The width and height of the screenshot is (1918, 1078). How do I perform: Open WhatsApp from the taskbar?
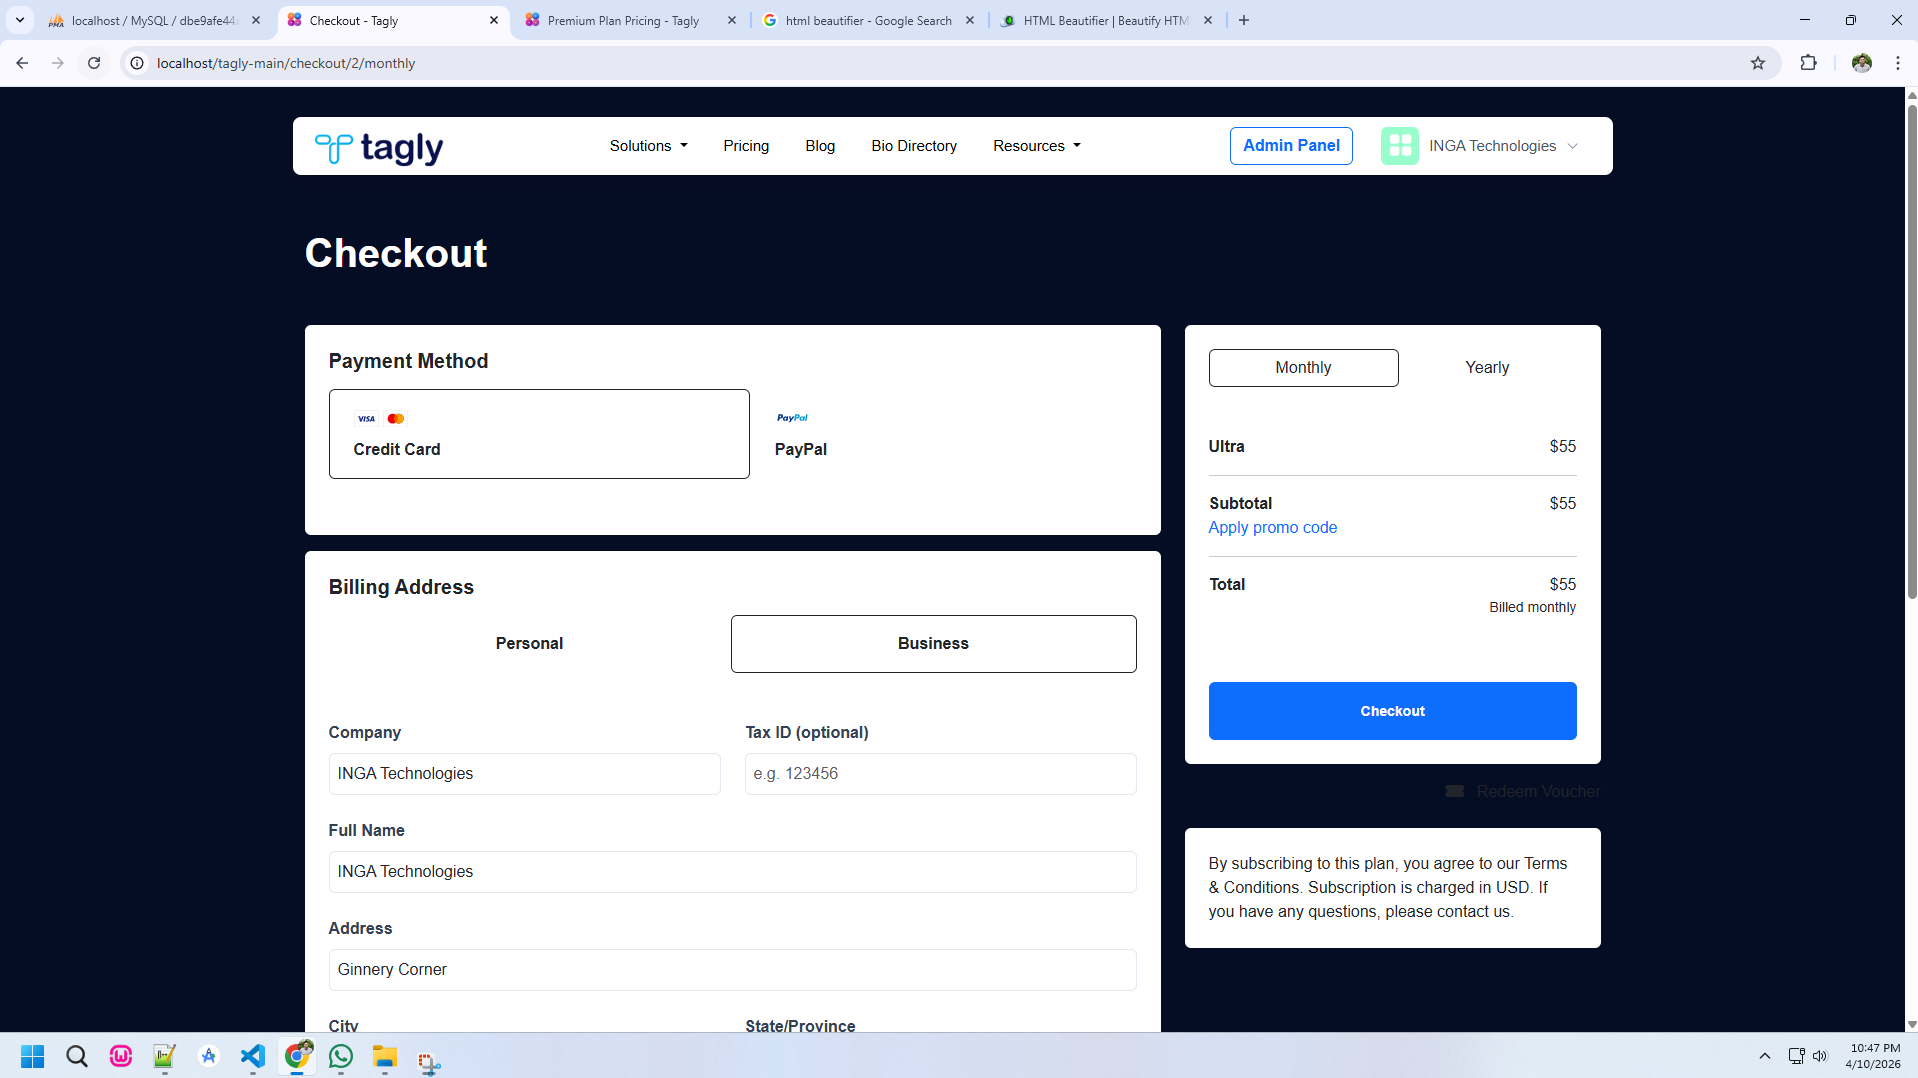[x=340, y=1056]
